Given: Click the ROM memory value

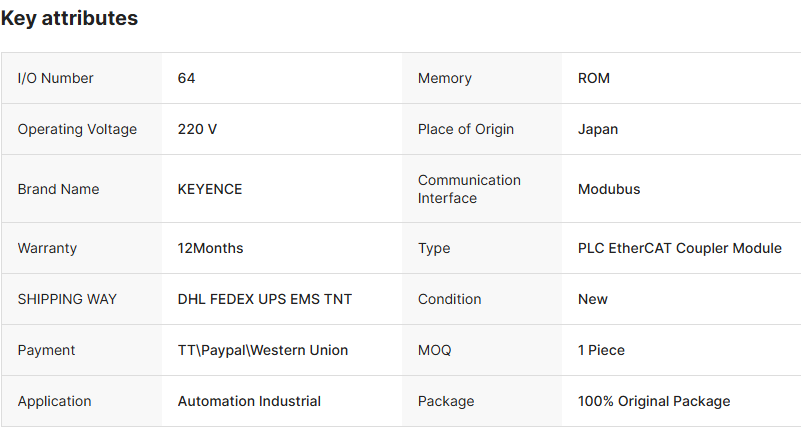Looking at the screenshot, I should tap(594, 78).
